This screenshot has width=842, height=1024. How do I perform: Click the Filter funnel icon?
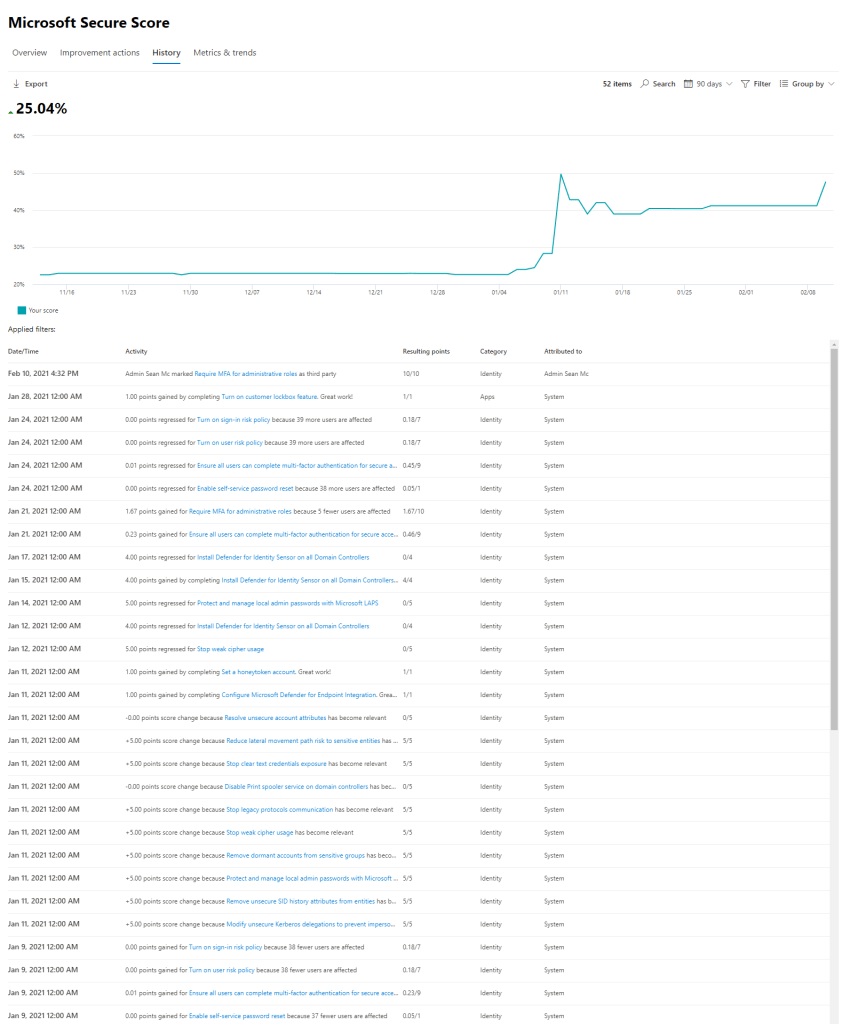coord(746,84)
